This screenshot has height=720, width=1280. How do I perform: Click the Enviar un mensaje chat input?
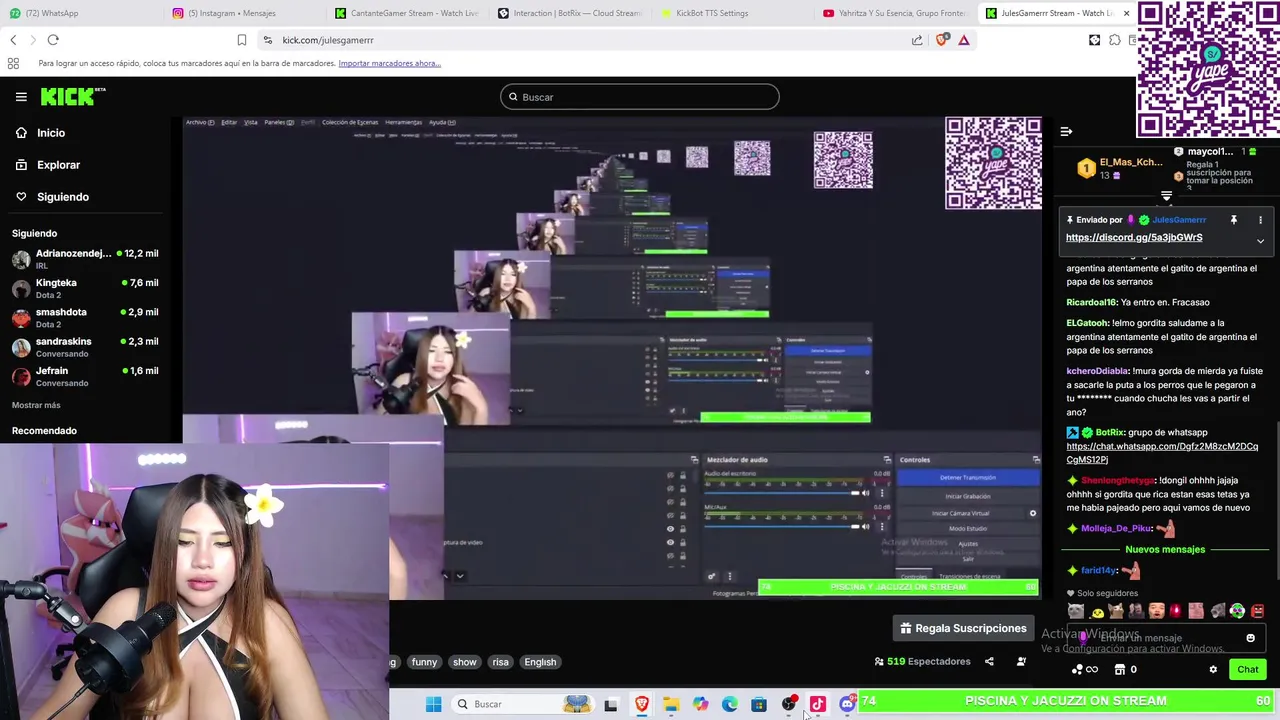(1165, 638)
